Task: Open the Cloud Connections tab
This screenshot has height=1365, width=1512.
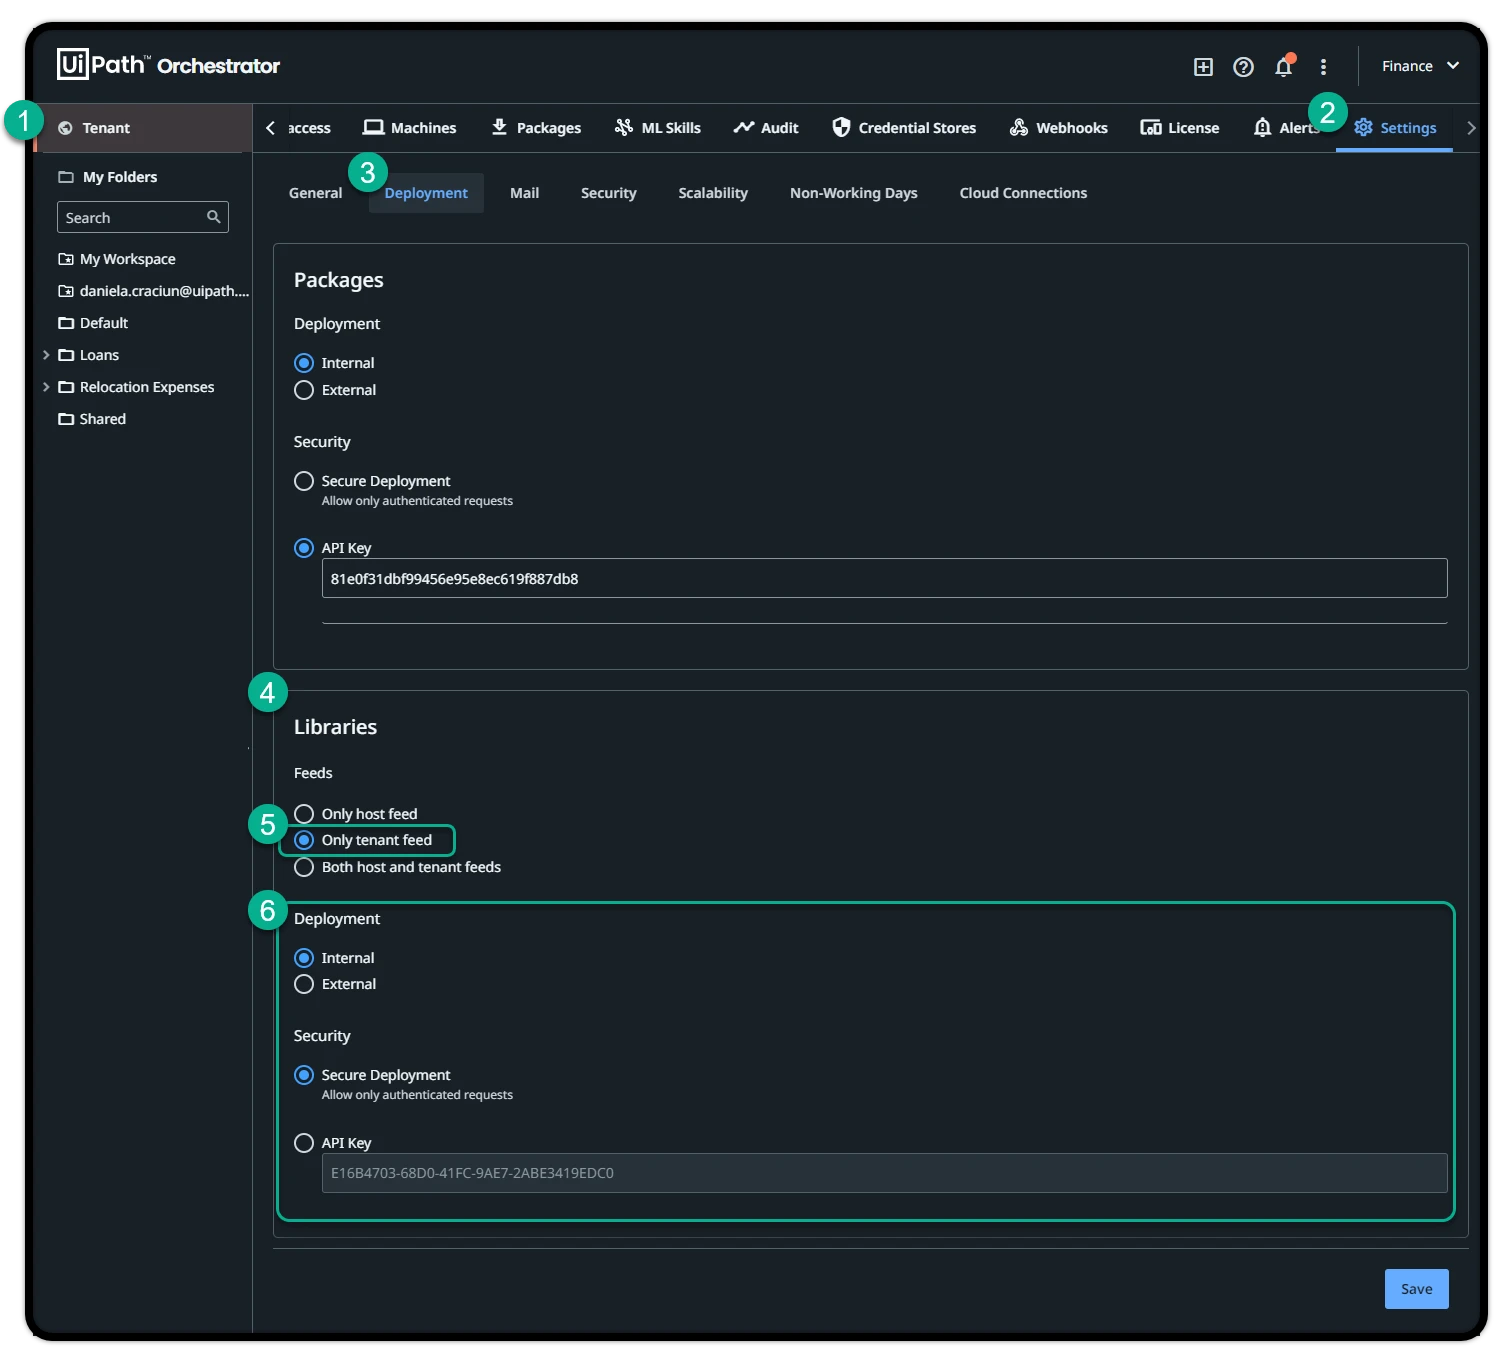Action: (x=1023, y=193)
